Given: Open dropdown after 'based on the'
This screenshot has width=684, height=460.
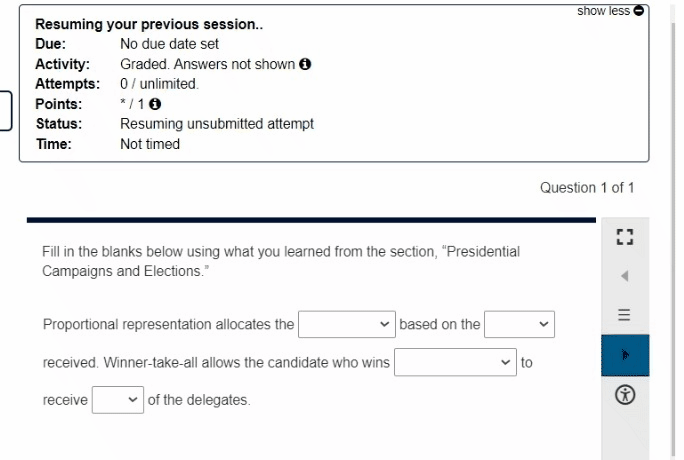Looking at the screenshot, I should [519, 324].
